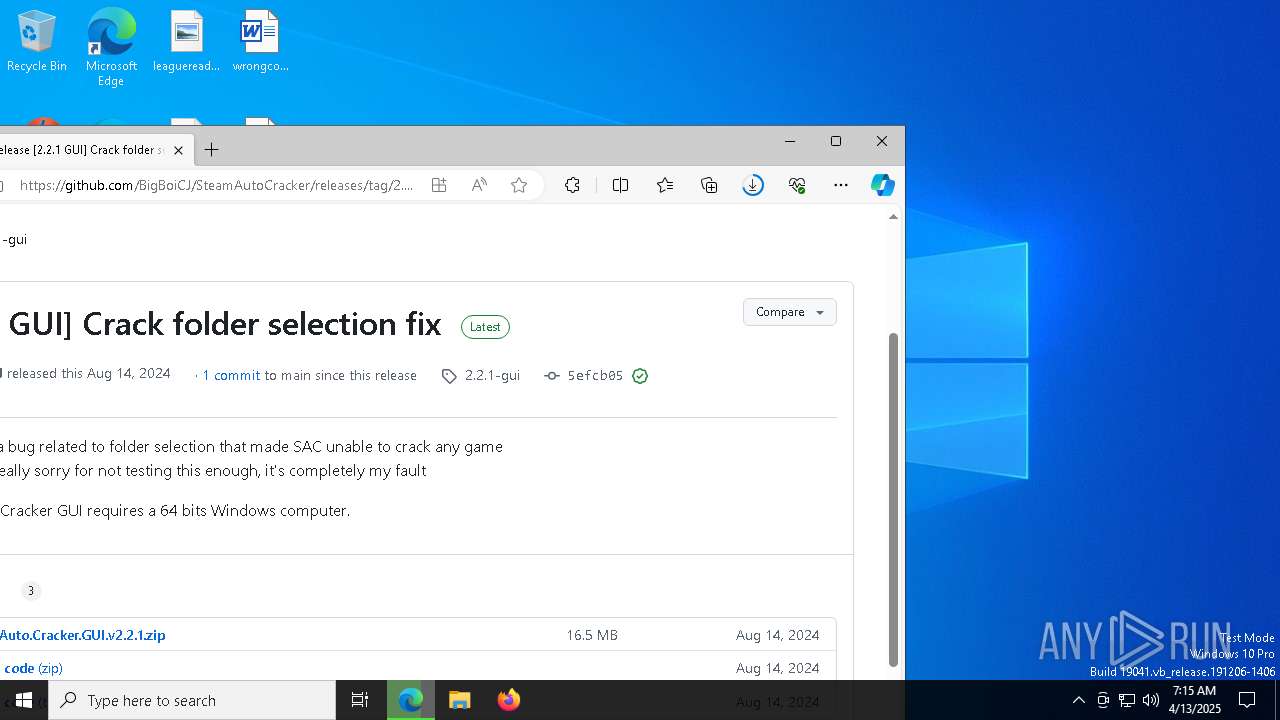Minimize the Edge browser window
This screenshot has width=1280, height=720.
[x=790, y=141]
